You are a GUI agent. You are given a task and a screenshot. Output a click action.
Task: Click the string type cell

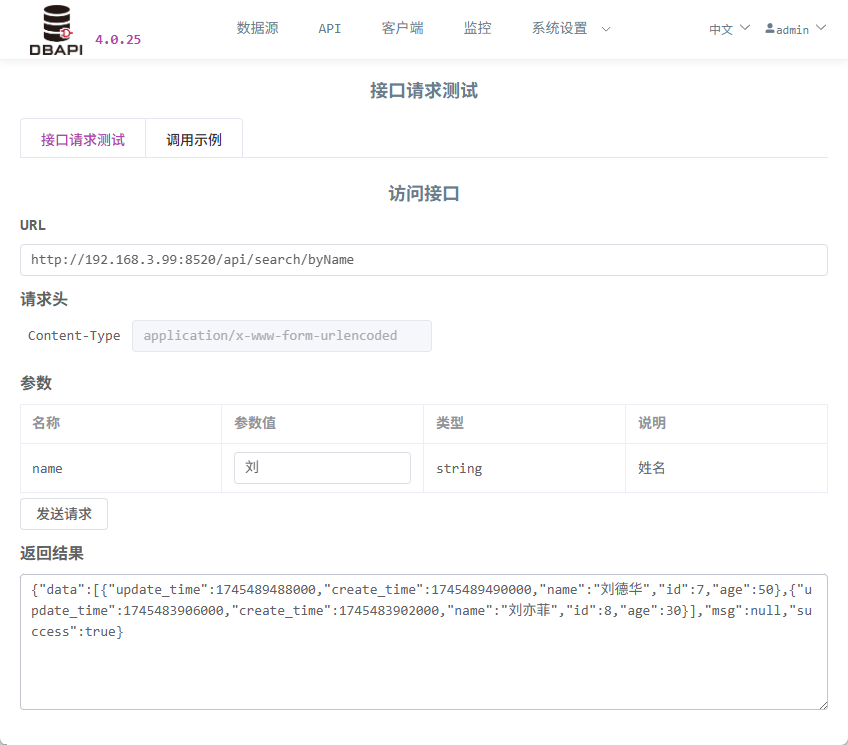pyautogui.click(x=524, y=468)
